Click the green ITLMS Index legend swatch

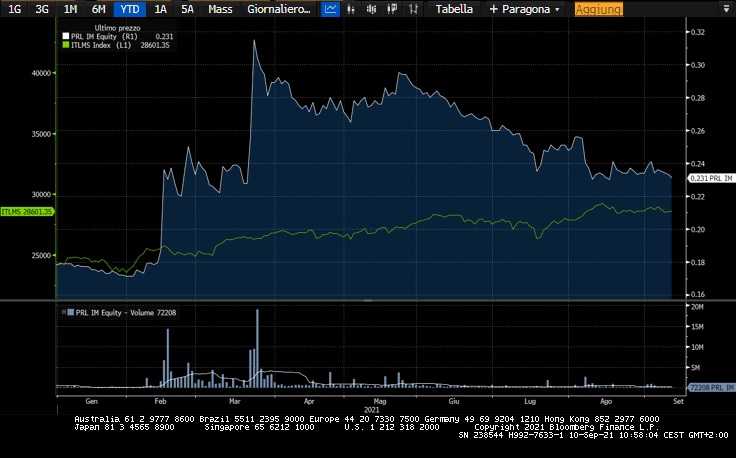point(66,45)
